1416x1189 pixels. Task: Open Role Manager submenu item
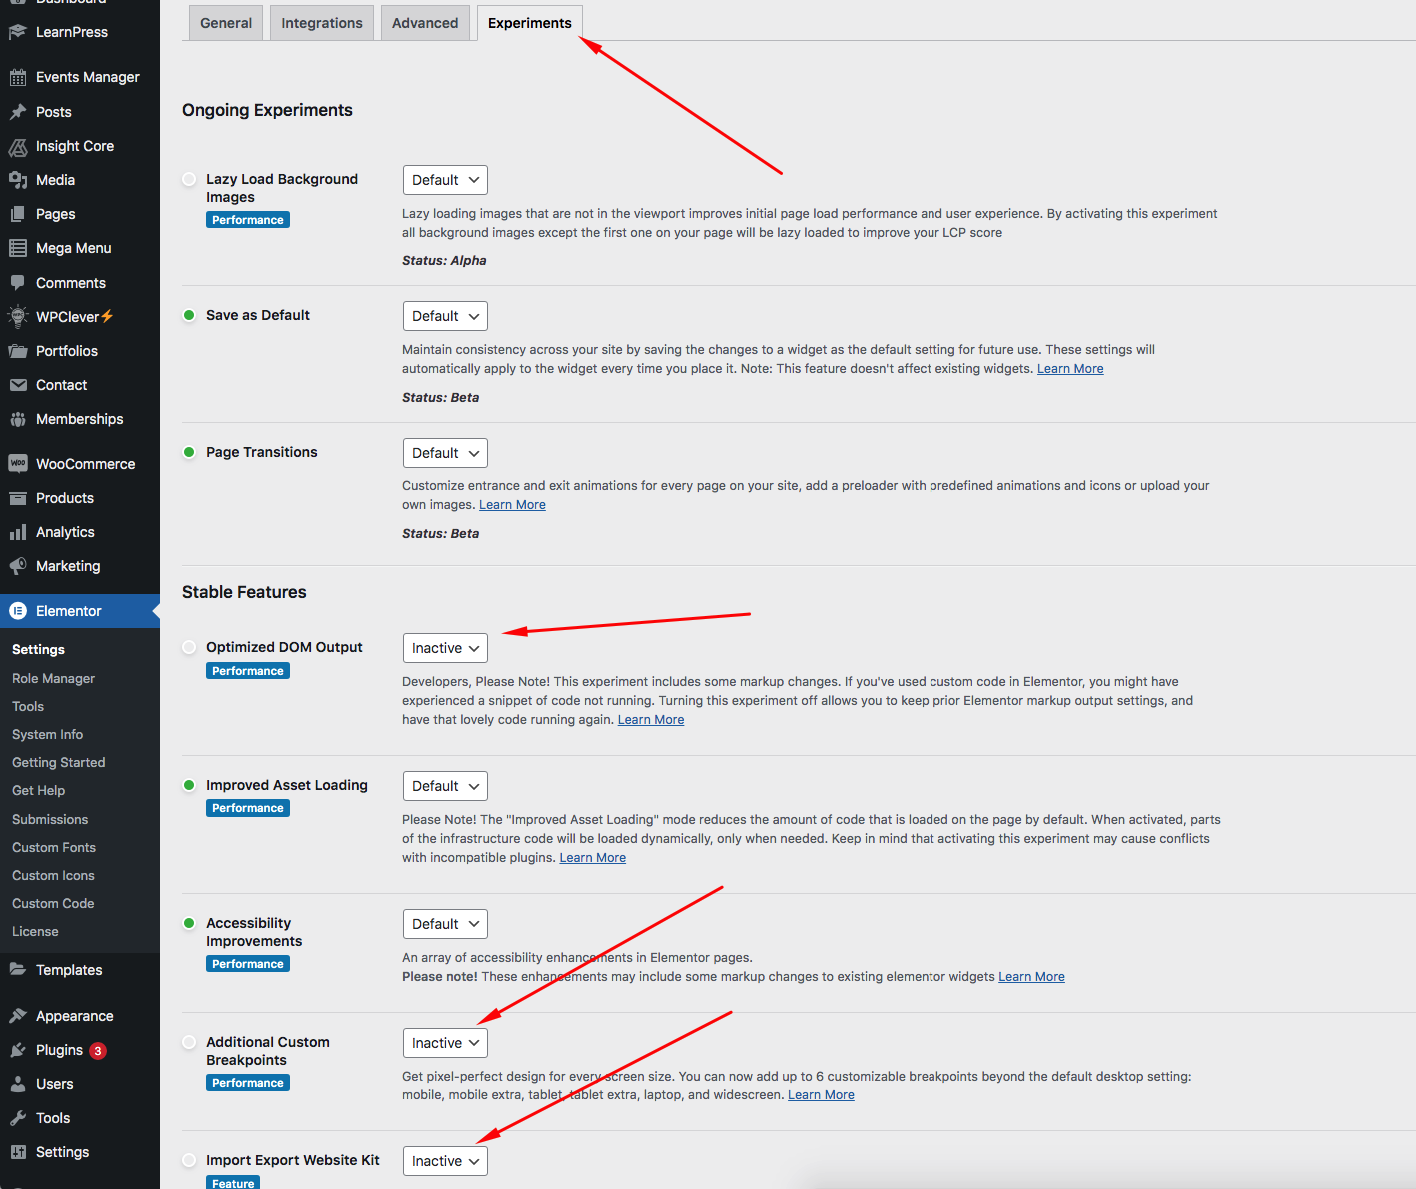tap(53, 678)
